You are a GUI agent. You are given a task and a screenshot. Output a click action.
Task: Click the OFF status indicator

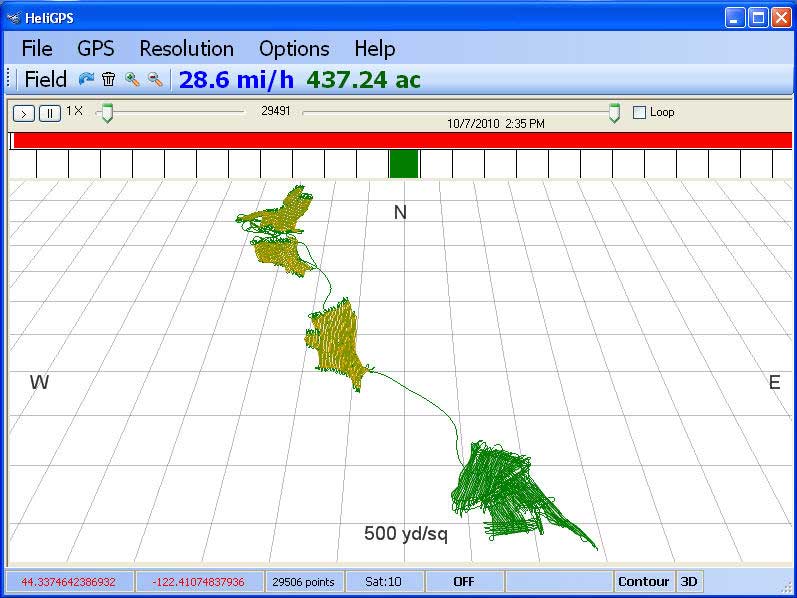(x=464, y=581)
